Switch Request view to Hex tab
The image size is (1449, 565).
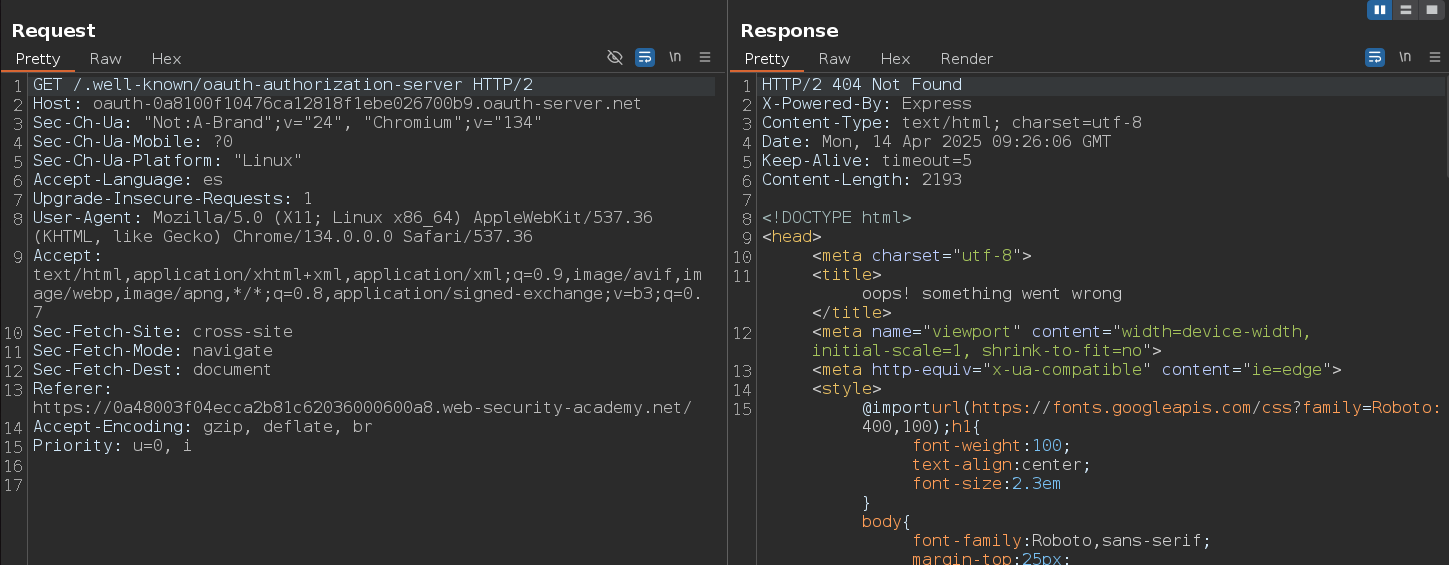tap(166, 59)
